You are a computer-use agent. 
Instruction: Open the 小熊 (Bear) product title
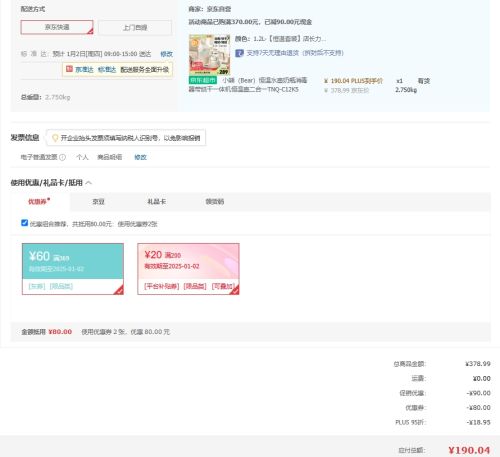click(x=248, y=85)
